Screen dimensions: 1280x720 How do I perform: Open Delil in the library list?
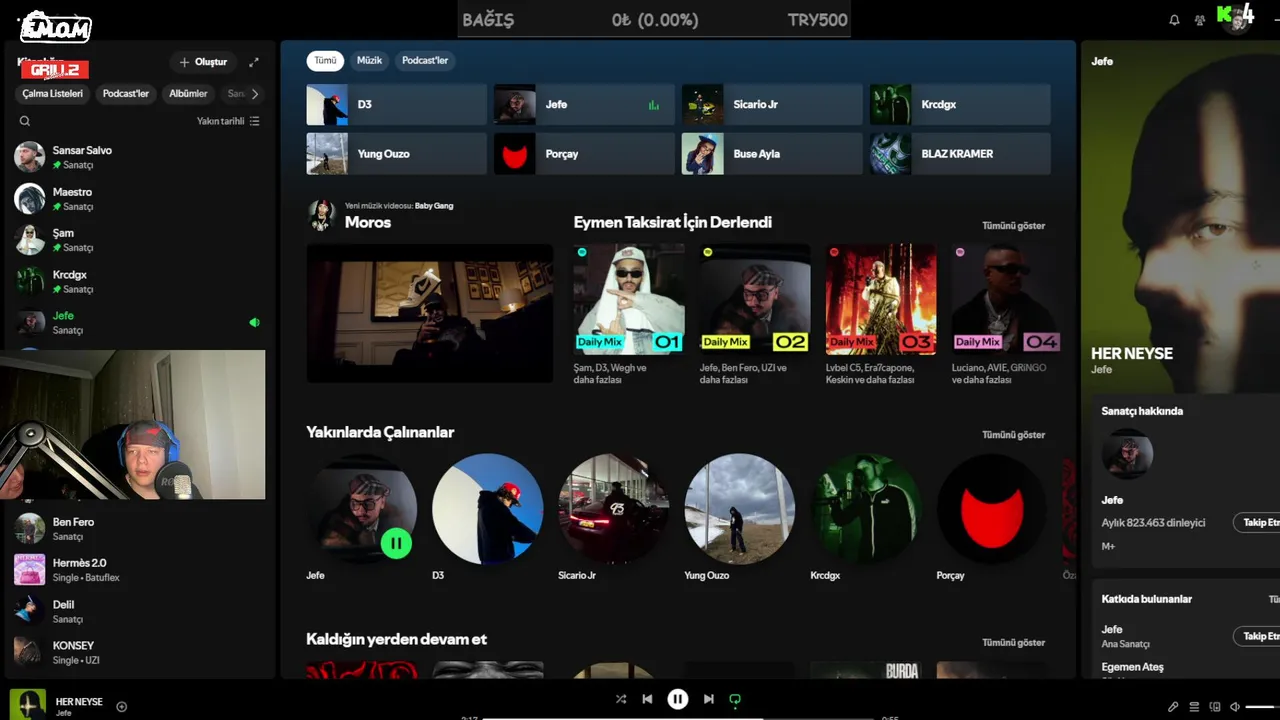138,611
